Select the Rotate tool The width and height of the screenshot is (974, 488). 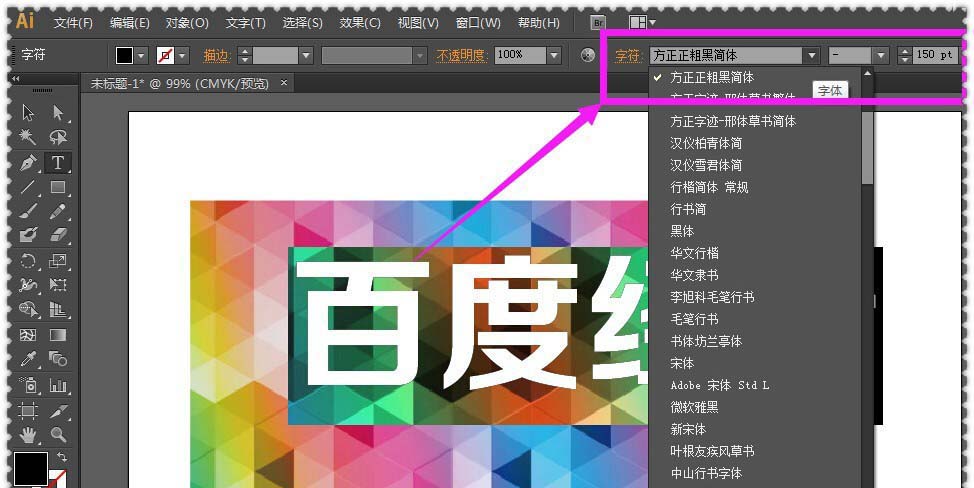28,261
